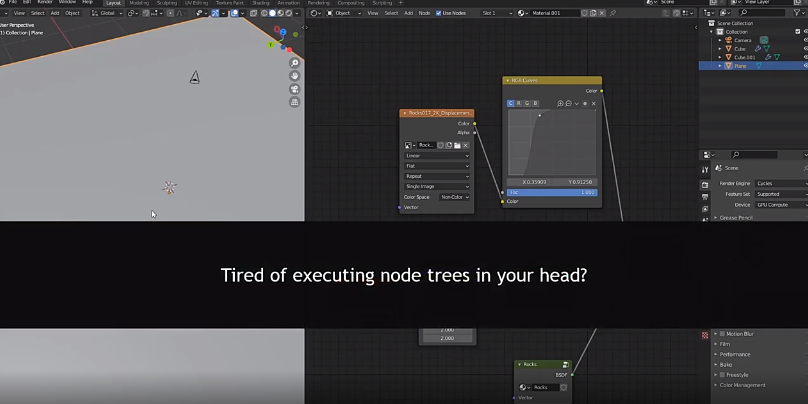Switch perspective/orthographic grid gizmo
Screen dimensions: 808x404
[x=295, y=102]
